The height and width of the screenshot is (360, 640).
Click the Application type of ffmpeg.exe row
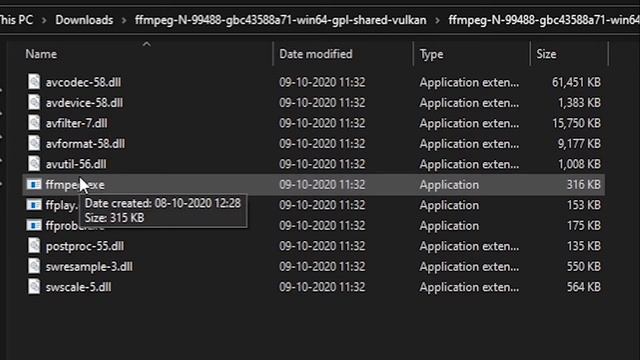(x=449, y=184)
